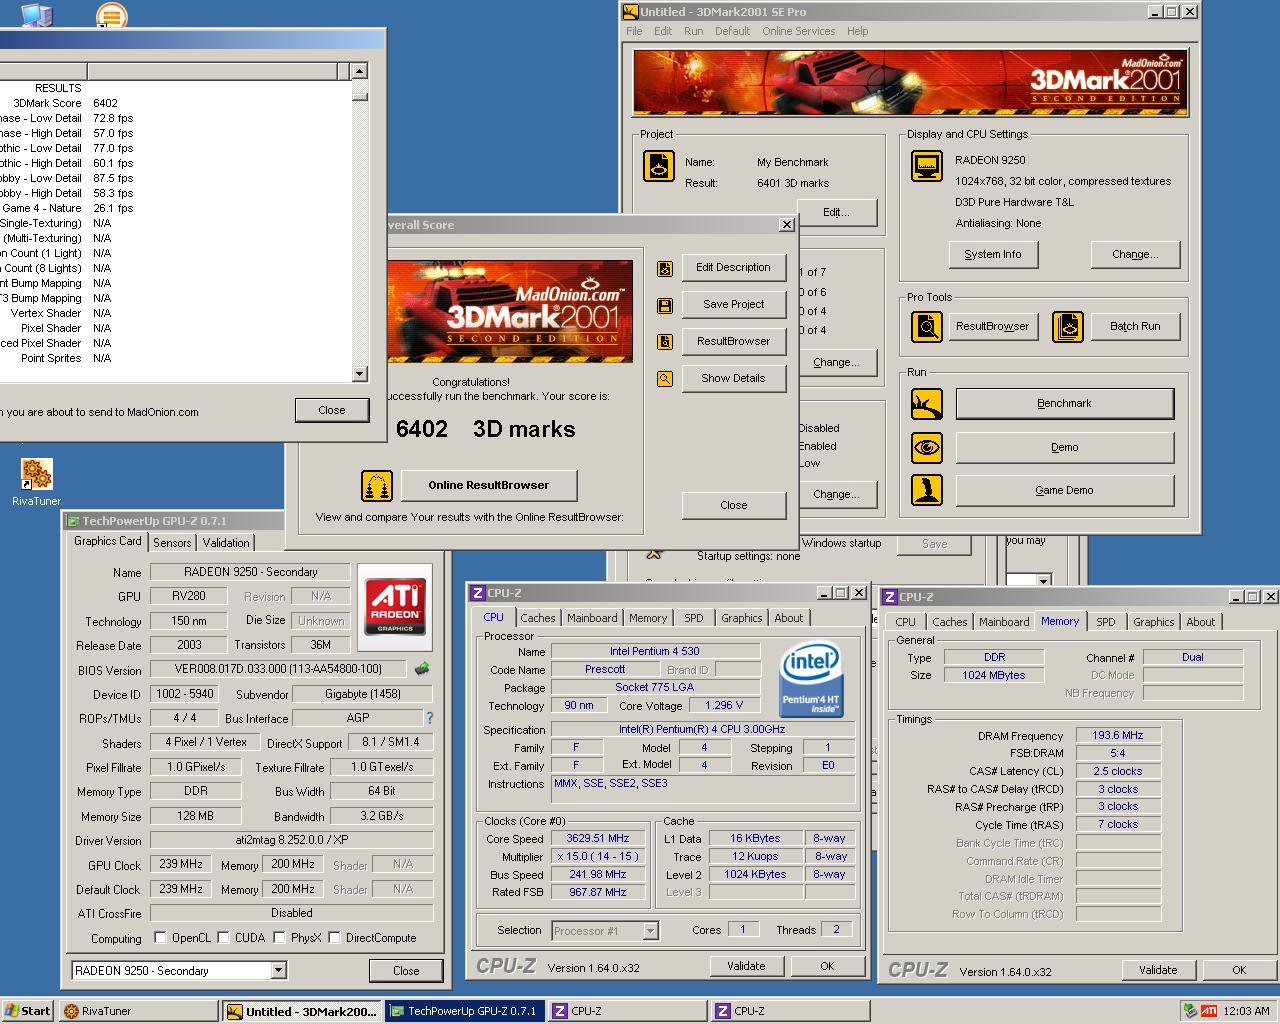Click Edit Description button
1280x1024 pixels.
pyautogui.click(x=733, y=268)
